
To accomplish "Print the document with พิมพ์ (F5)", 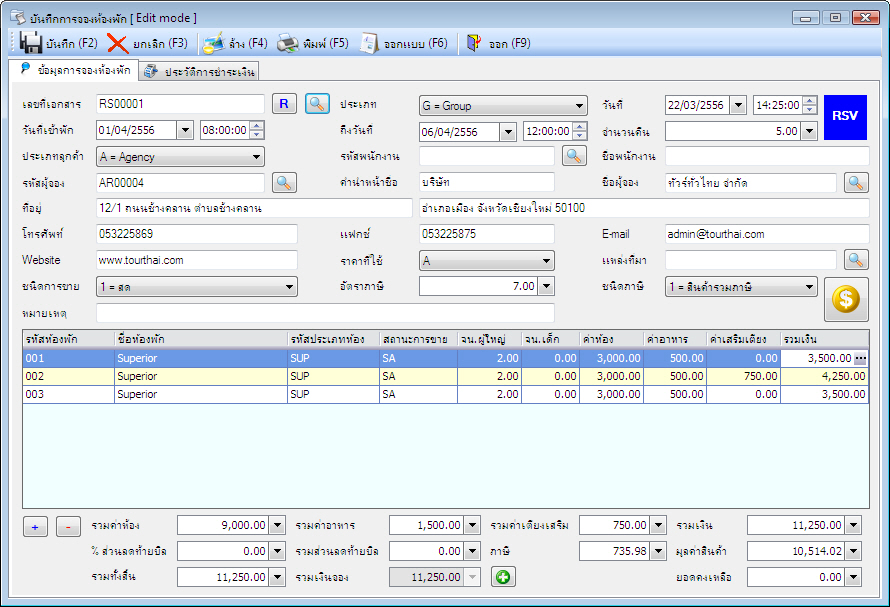I will [313, 44].
